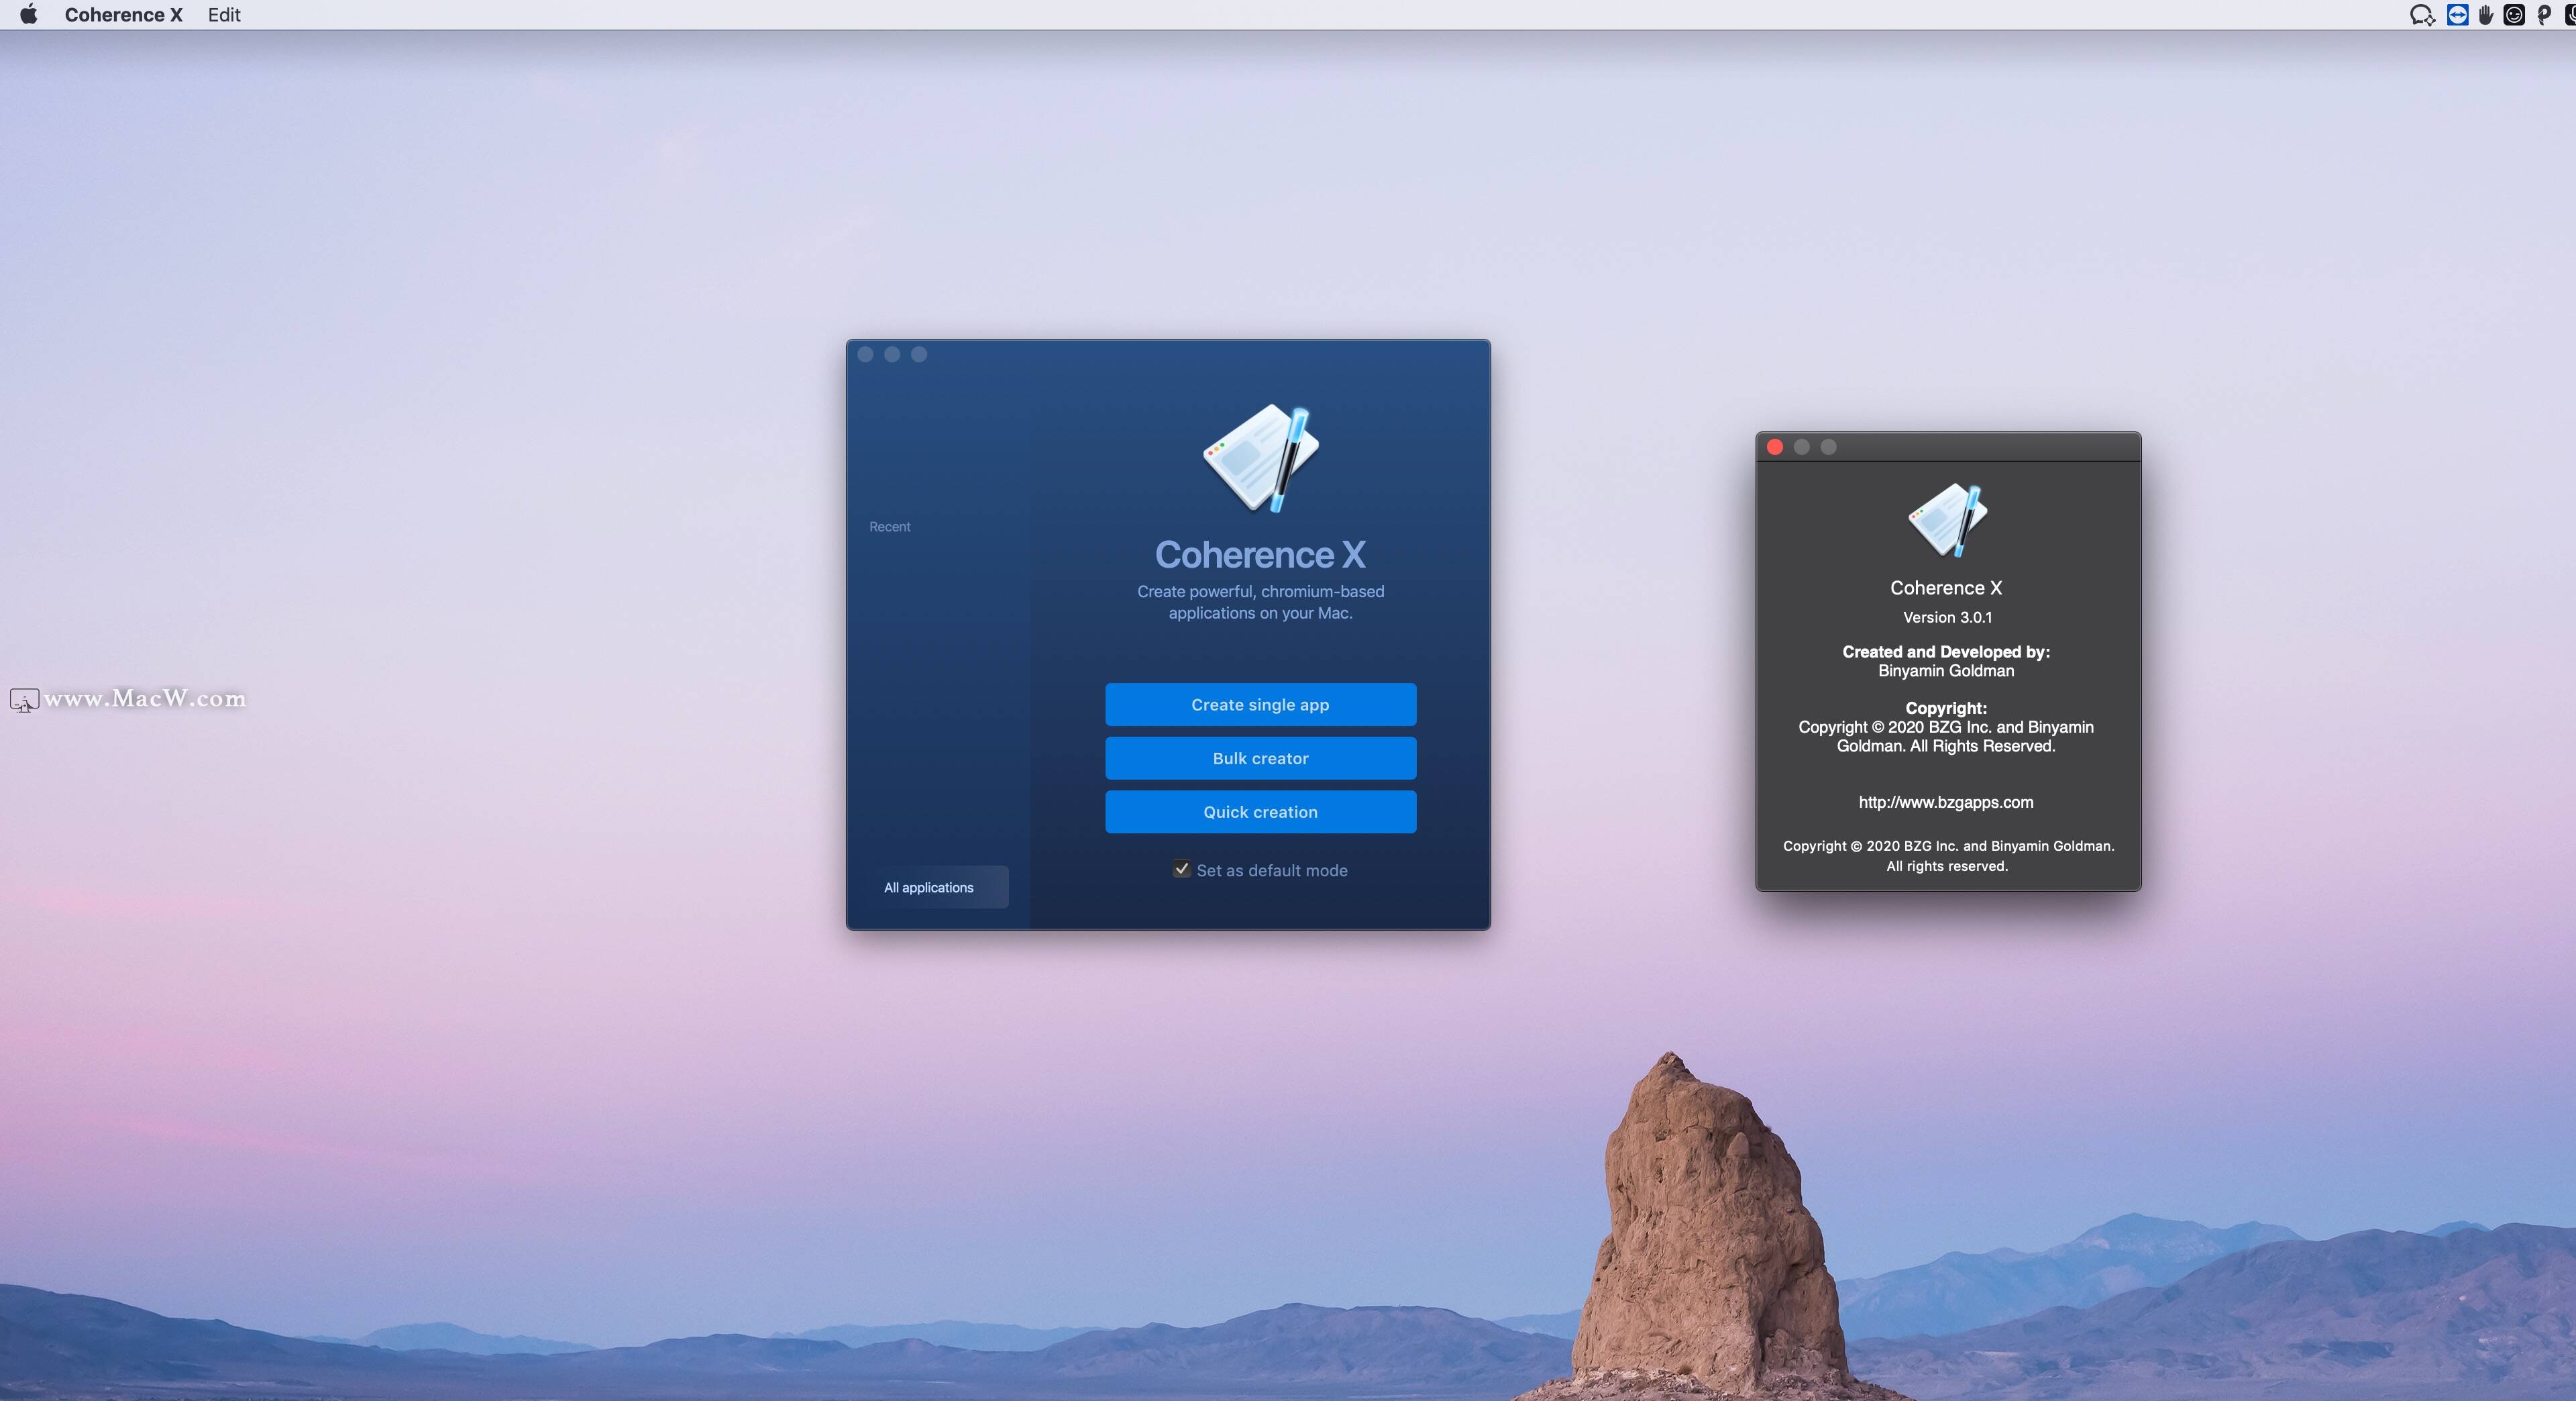The height and width of the screenshot is (1401, 2576).
Task: Click the Created and Developed by heading
Action: click(x=1946, y=652)
